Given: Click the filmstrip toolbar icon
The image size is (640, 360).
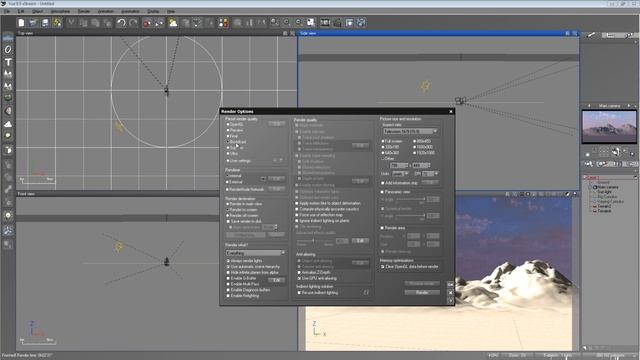Looking at the screenshot, I should click(325, 22).
